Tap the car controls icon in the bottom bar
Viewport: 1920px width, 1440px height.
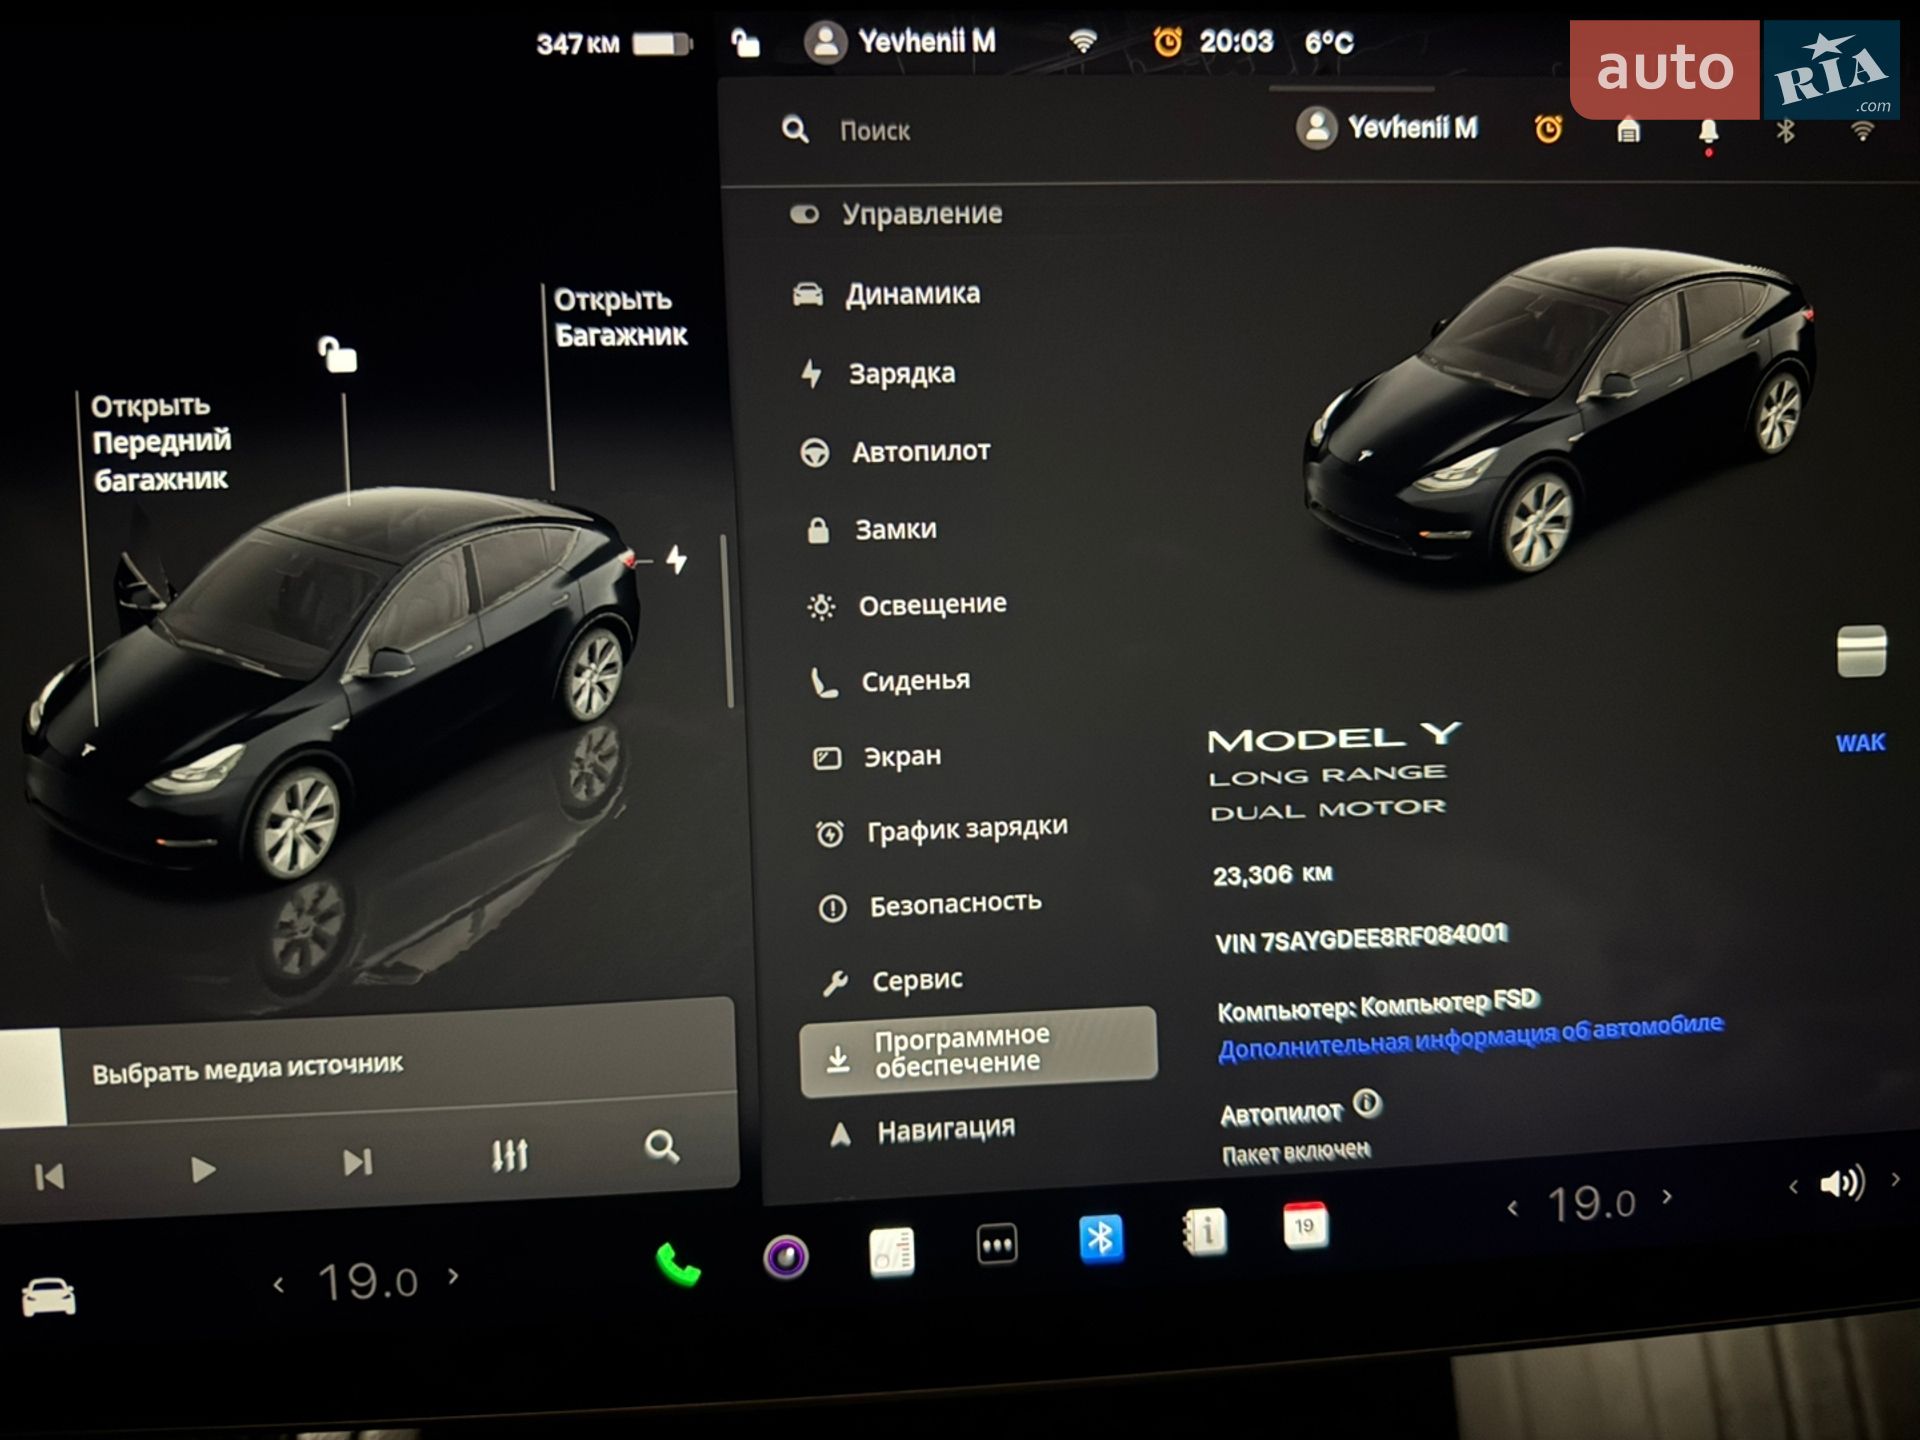pos(48,1297)
